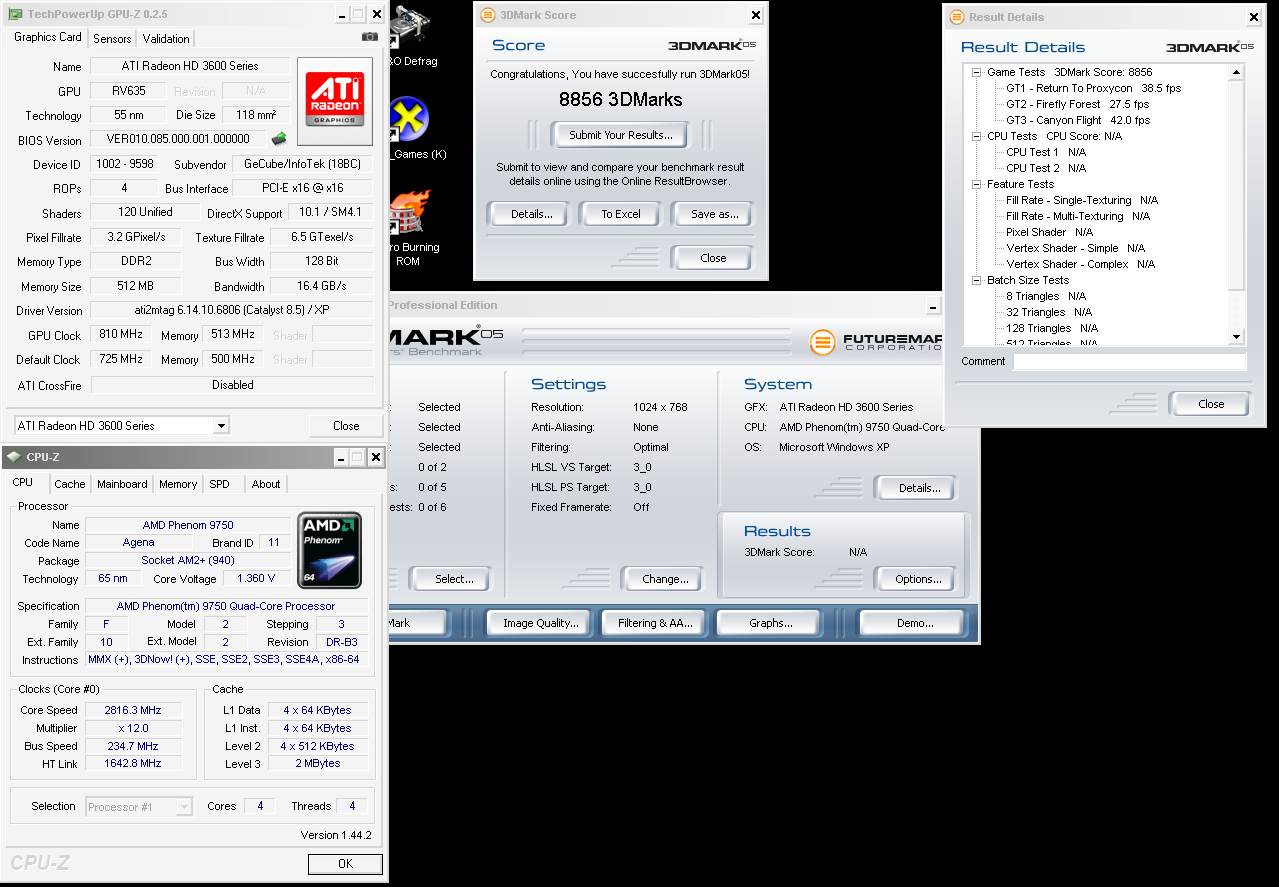Open the Mainboard tab in CPU-Z
1279x887 pixels.
122,484
